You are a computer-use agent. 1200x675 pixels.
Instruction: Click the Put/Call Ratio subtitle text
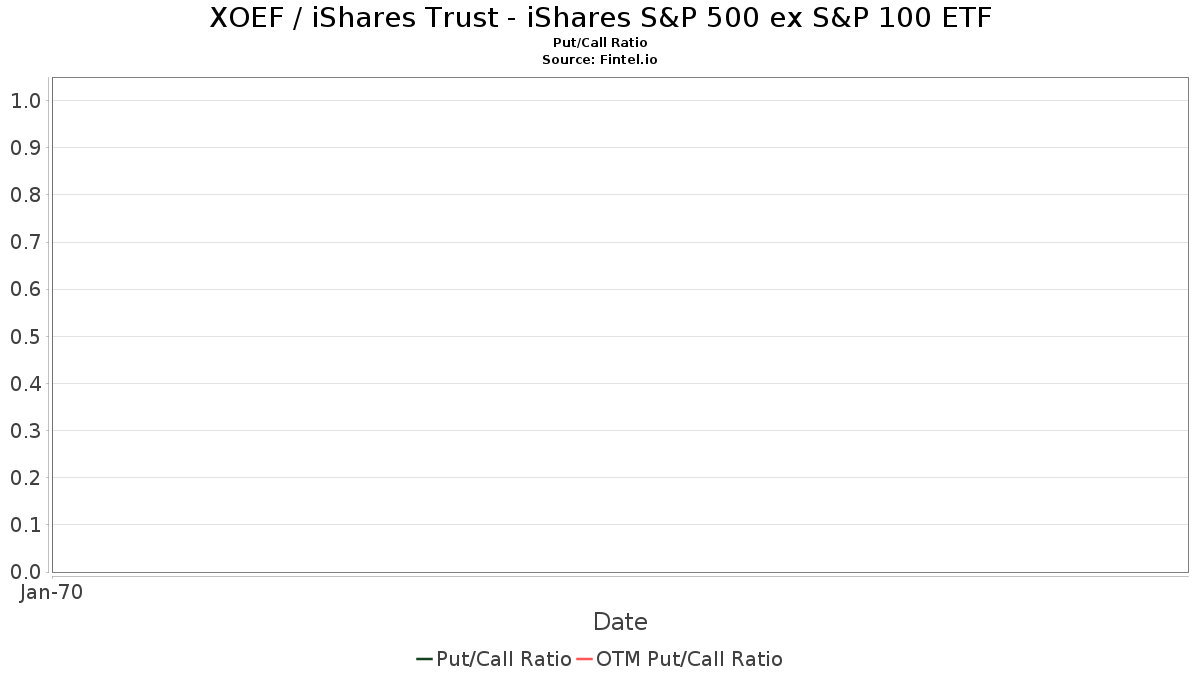[600, 43]
